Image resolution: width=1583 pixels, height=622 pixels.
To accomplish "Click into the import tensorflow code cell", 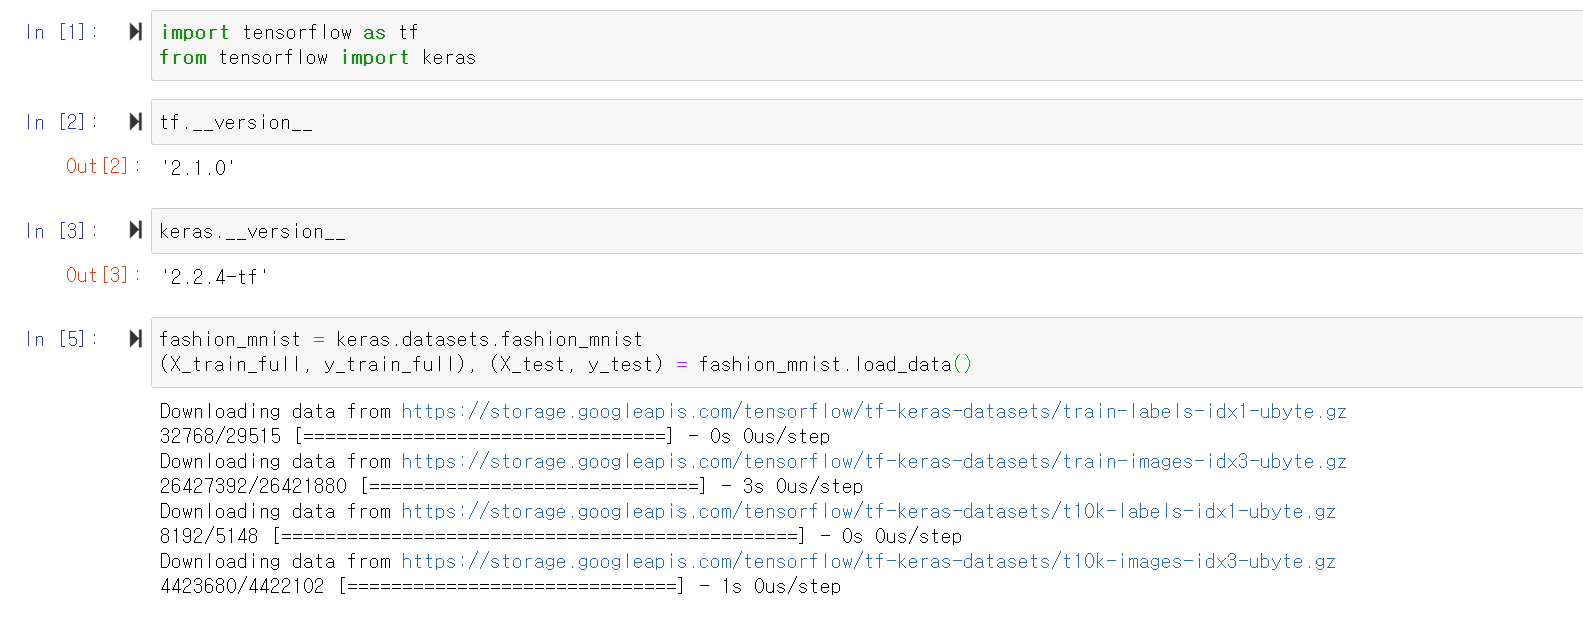I will (867, 45).
